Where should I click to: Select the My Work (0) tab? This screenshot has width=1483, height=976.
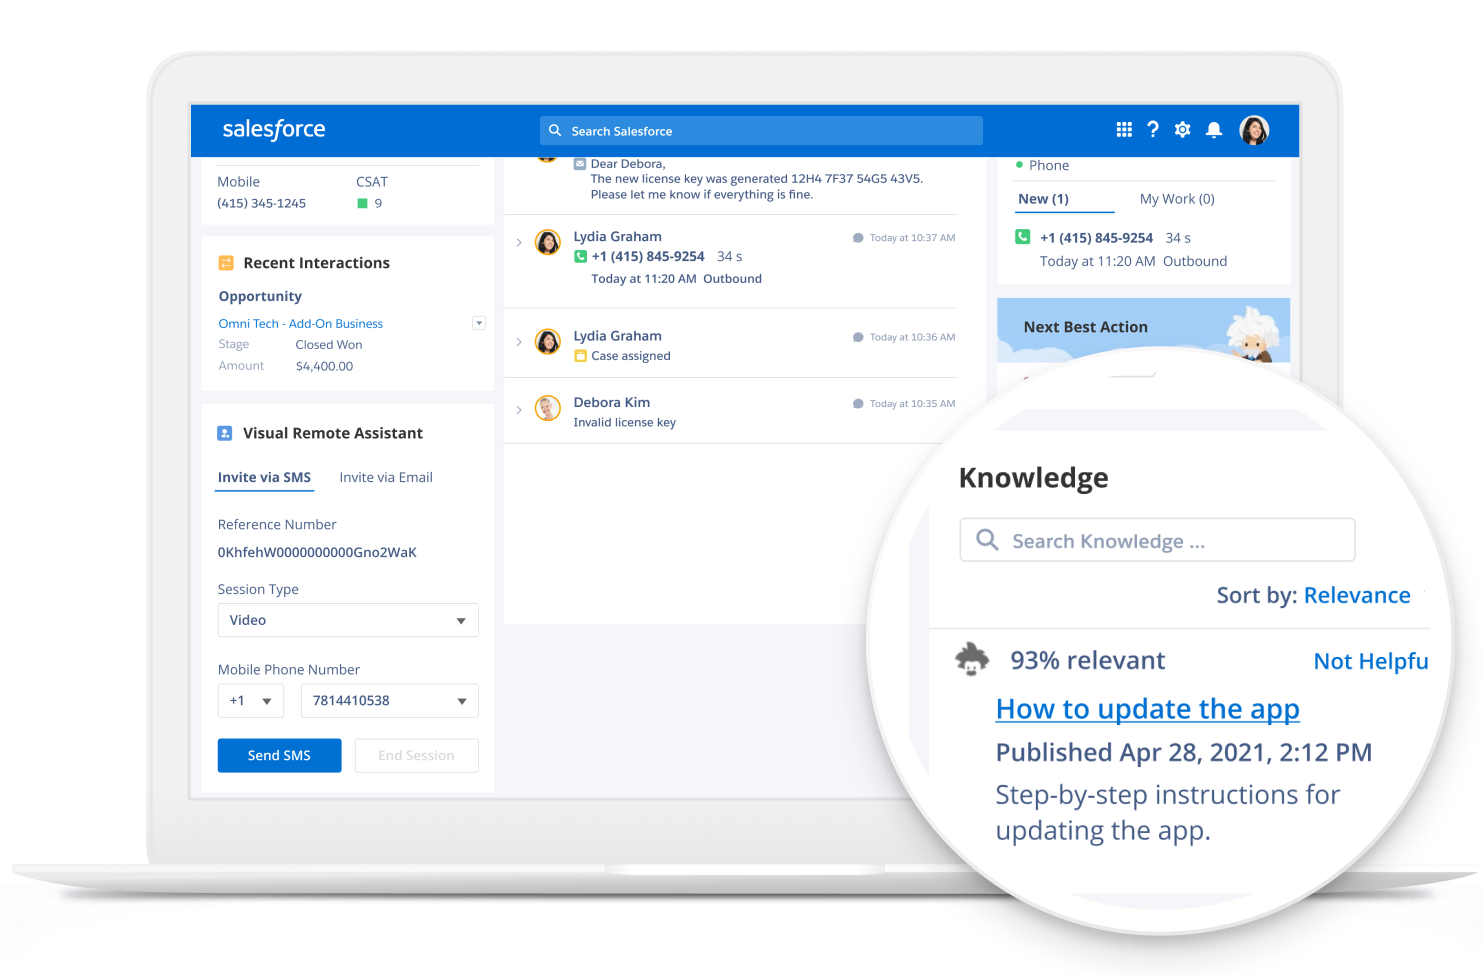click(1177, 199)
